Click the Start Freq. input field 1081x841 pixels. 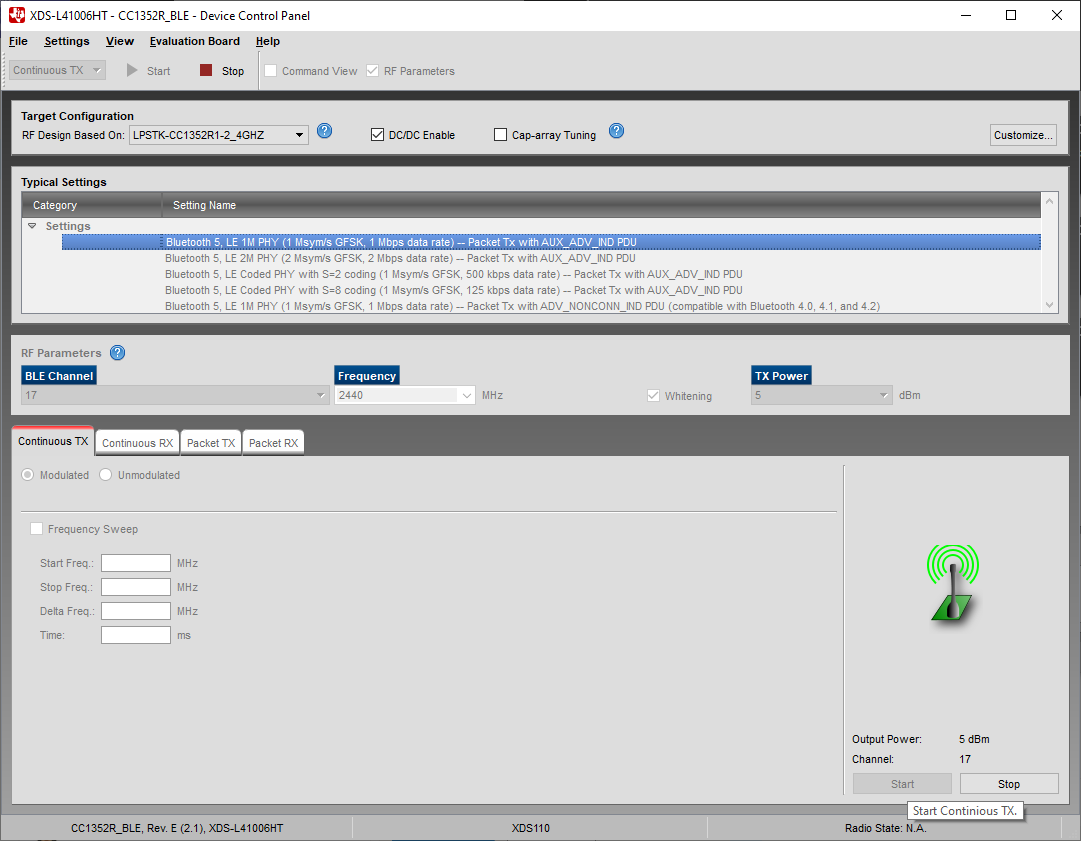[136, 563]
